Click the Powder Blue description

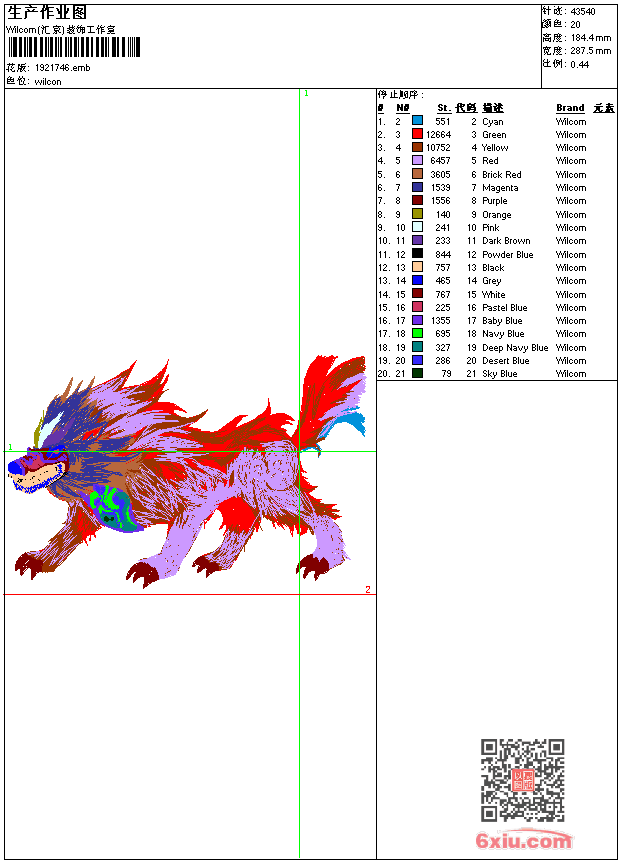point(508,254)
